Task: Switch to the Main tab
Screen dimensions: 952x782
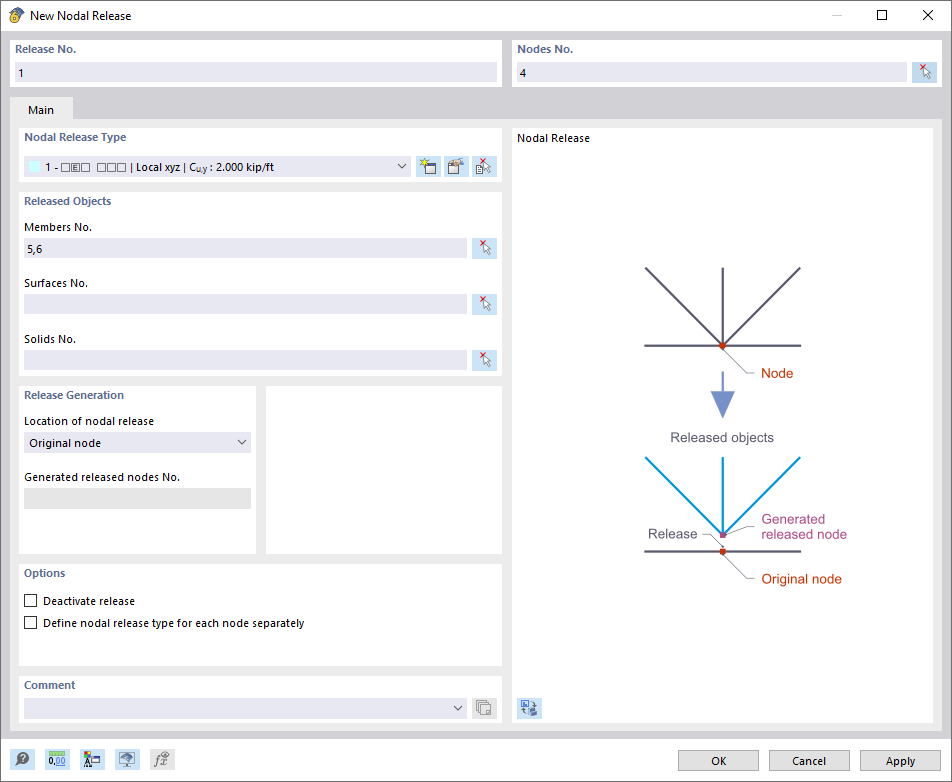Action: pos(41,109)
